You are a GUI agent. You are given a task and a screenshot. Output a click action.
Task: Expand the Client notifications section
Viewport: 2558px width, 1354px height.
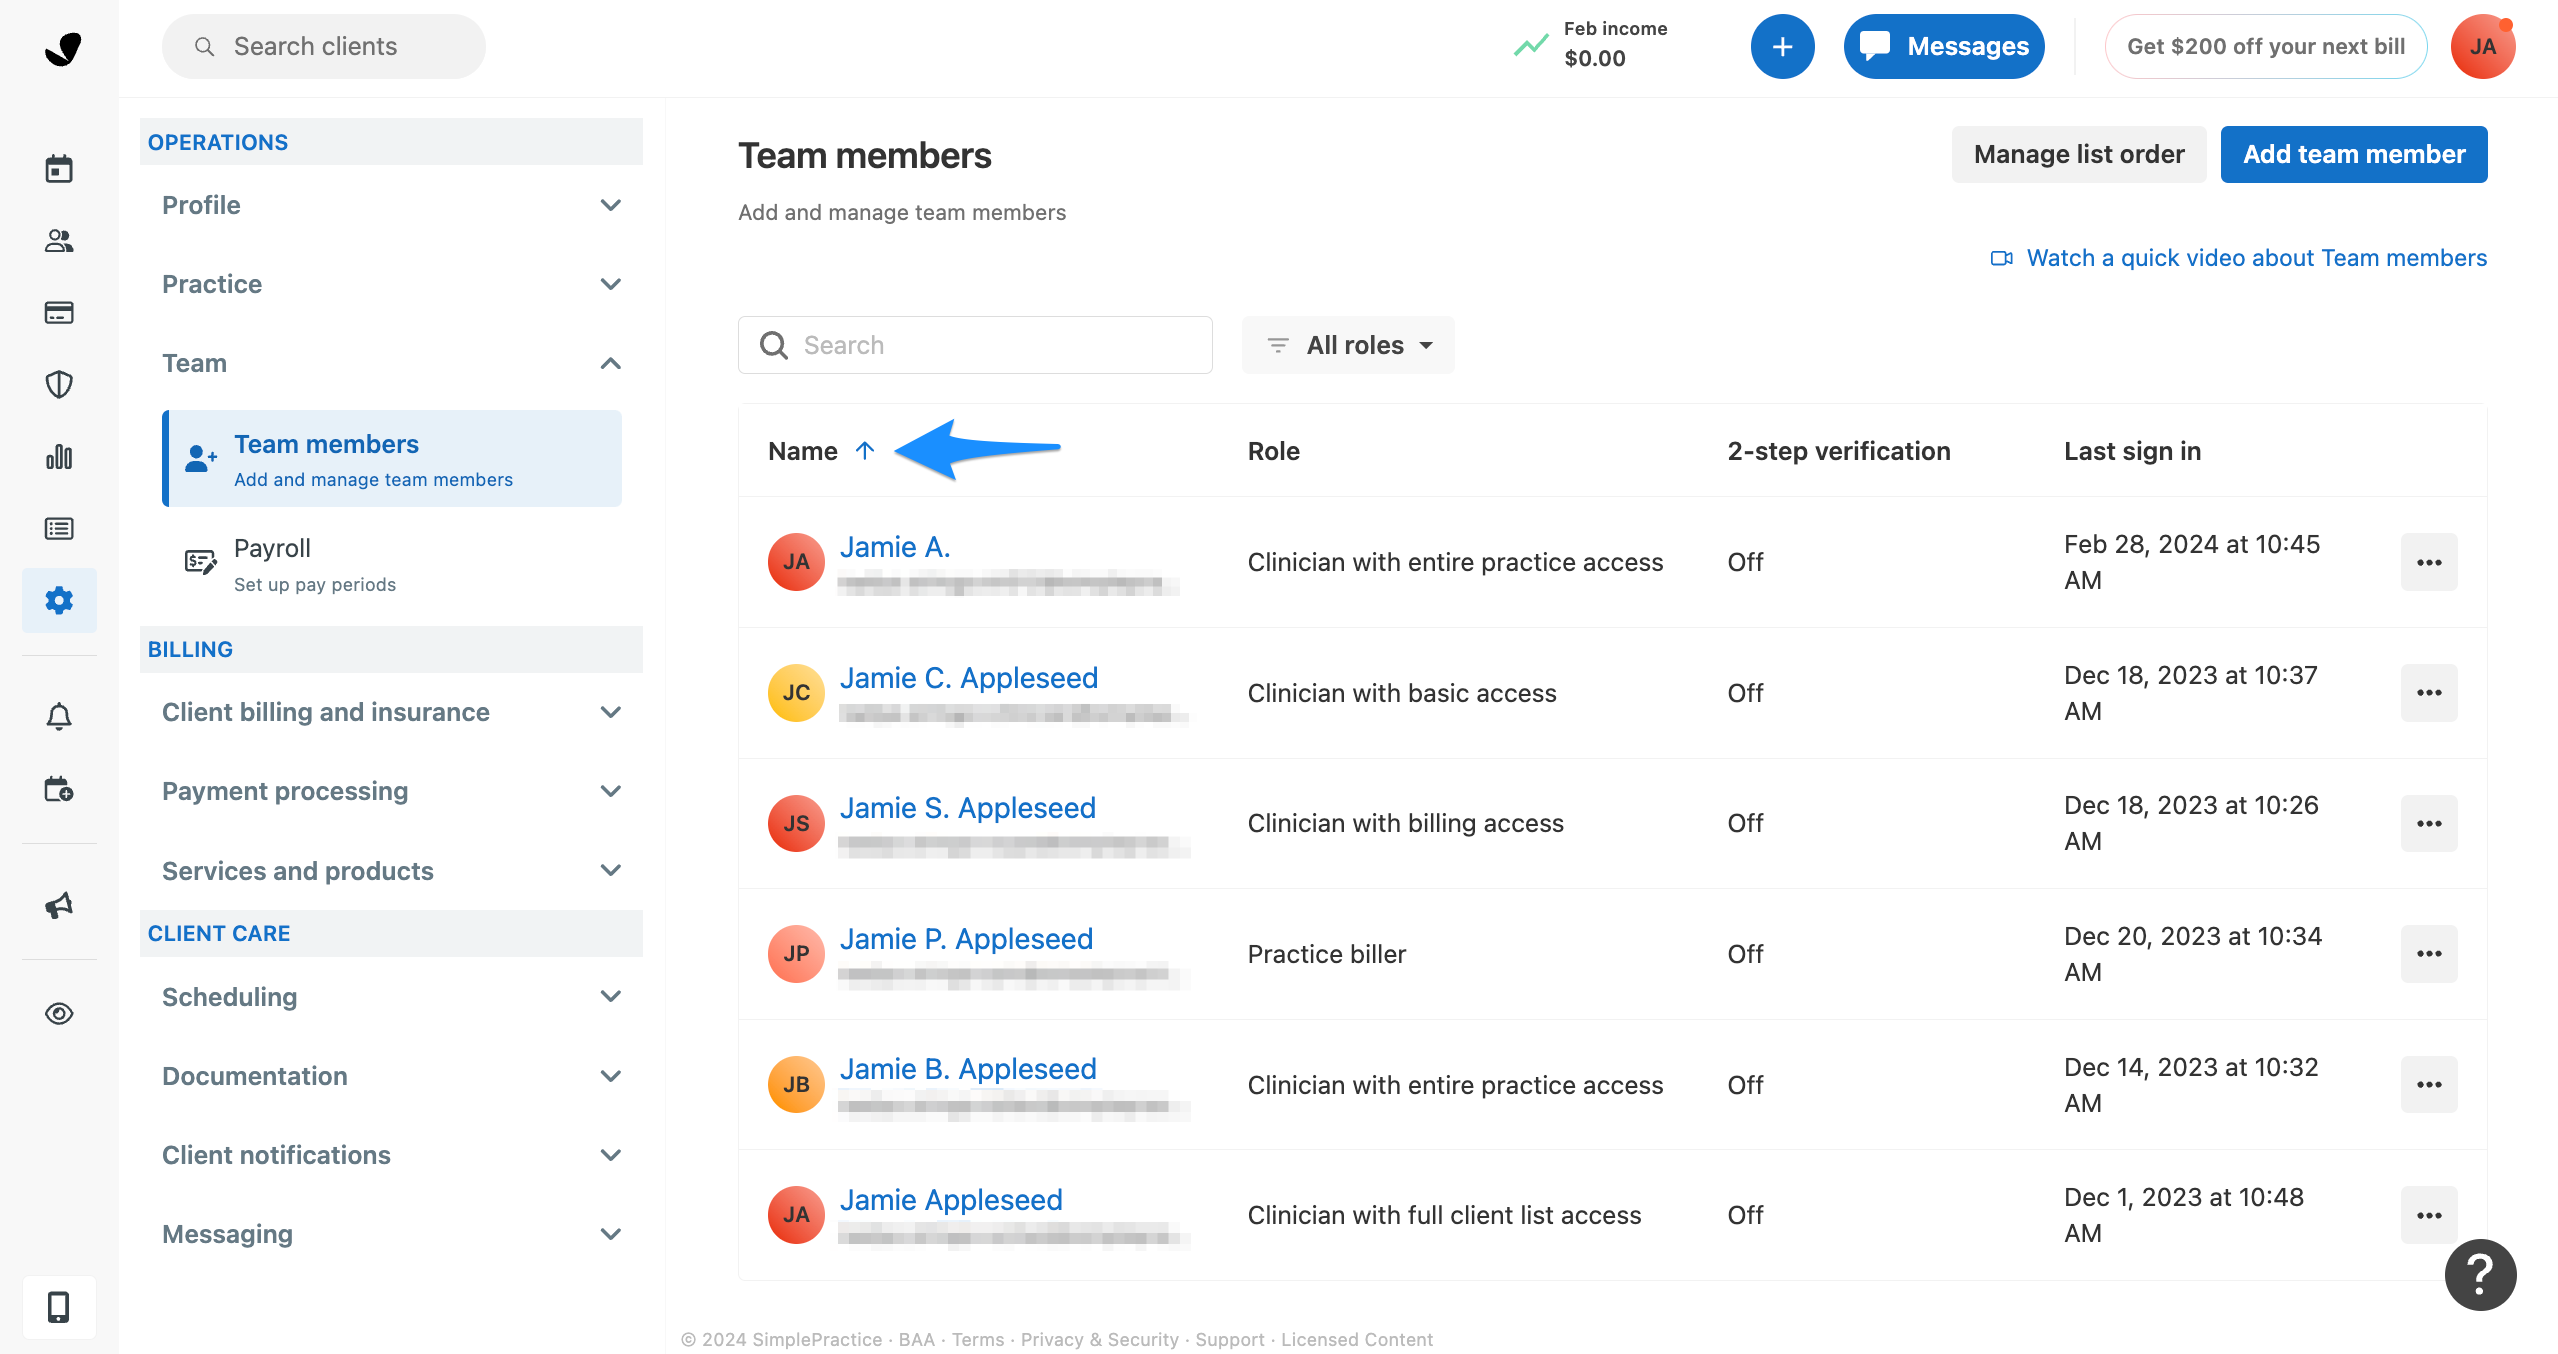392,1155
